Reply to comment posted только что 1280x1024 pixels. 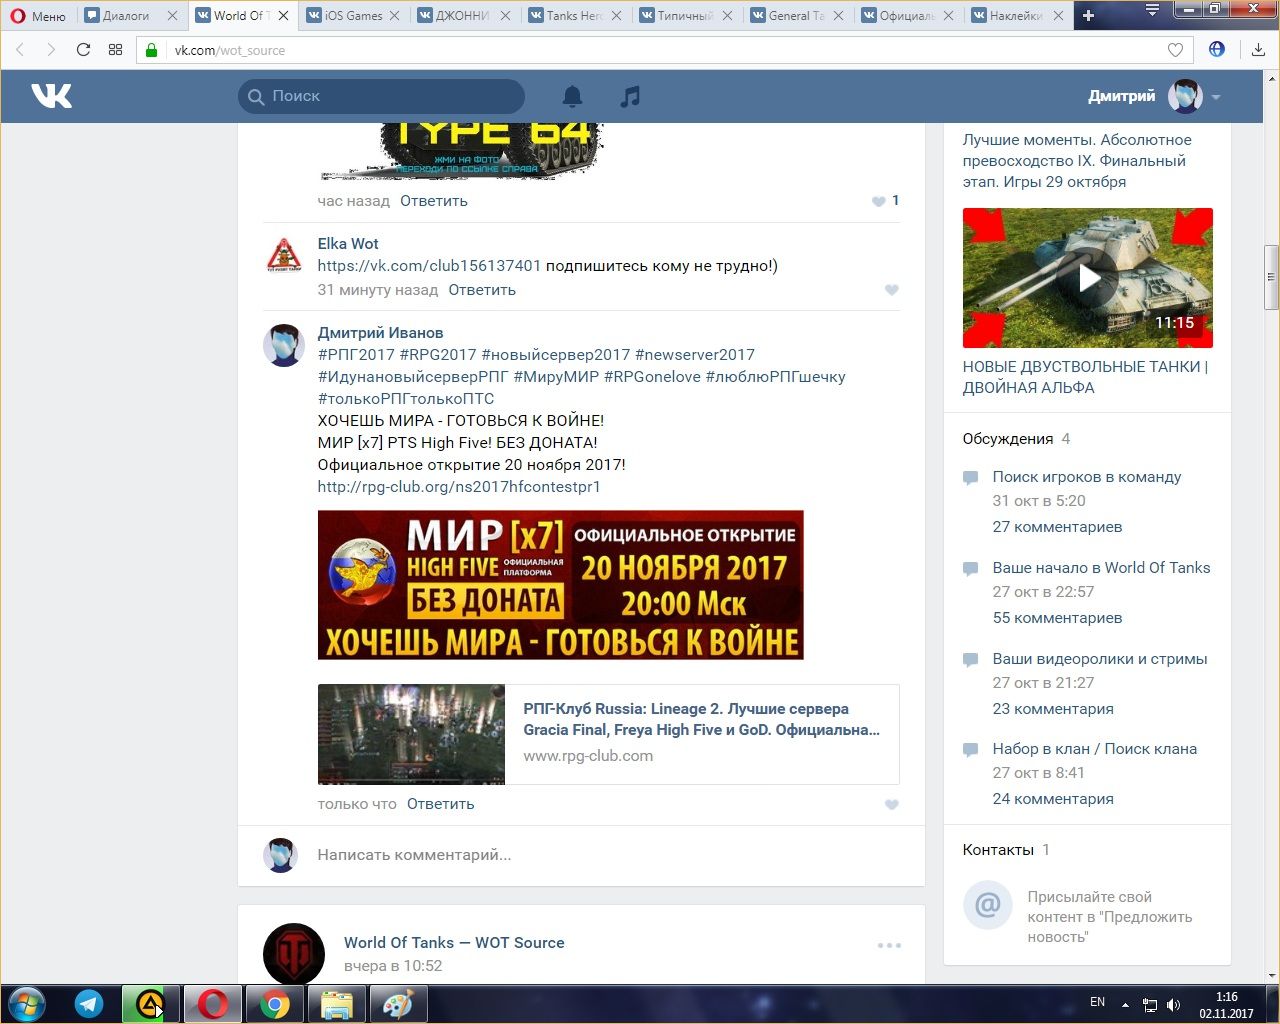point(440,804)
